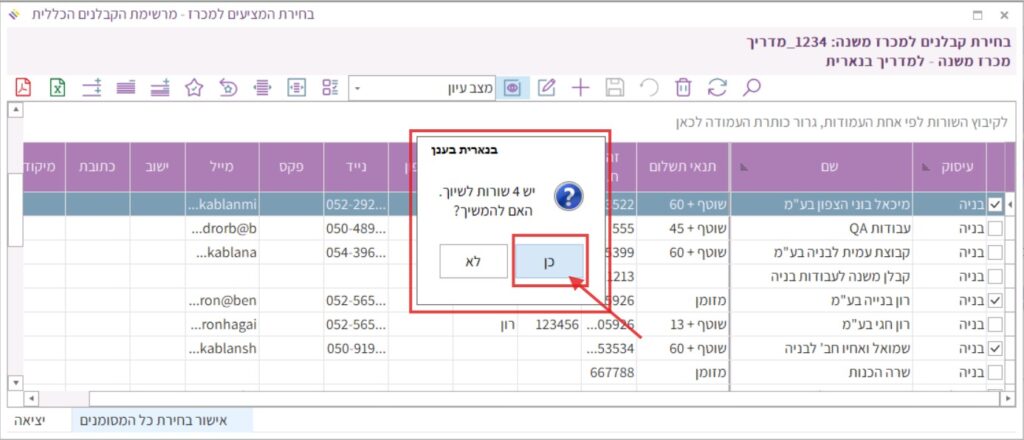Toggle the eye view-mode icon
Screen dimensions: 1024x440
tap(513, 87)
